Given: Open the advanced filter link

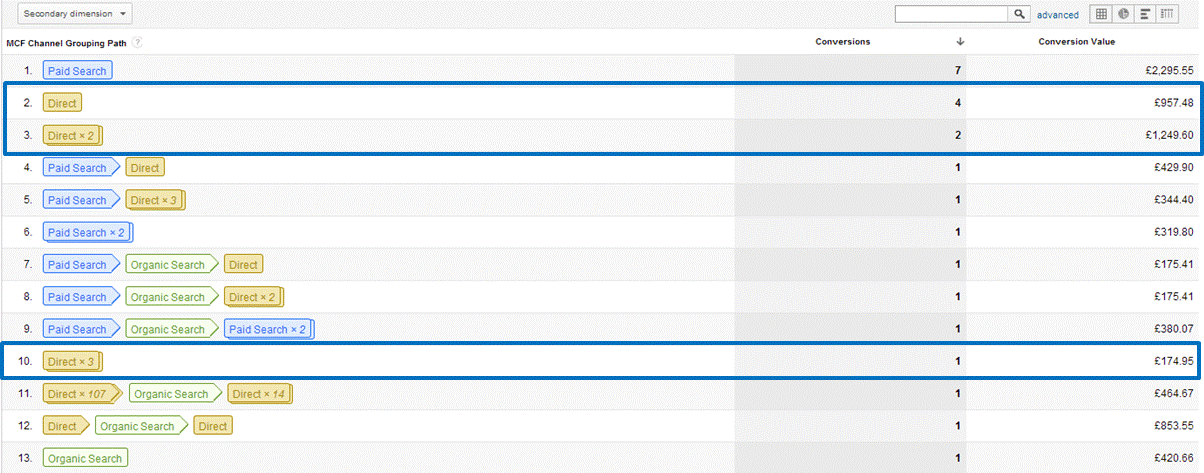Looking at the screenshot, I should (x=1057, y=15).
